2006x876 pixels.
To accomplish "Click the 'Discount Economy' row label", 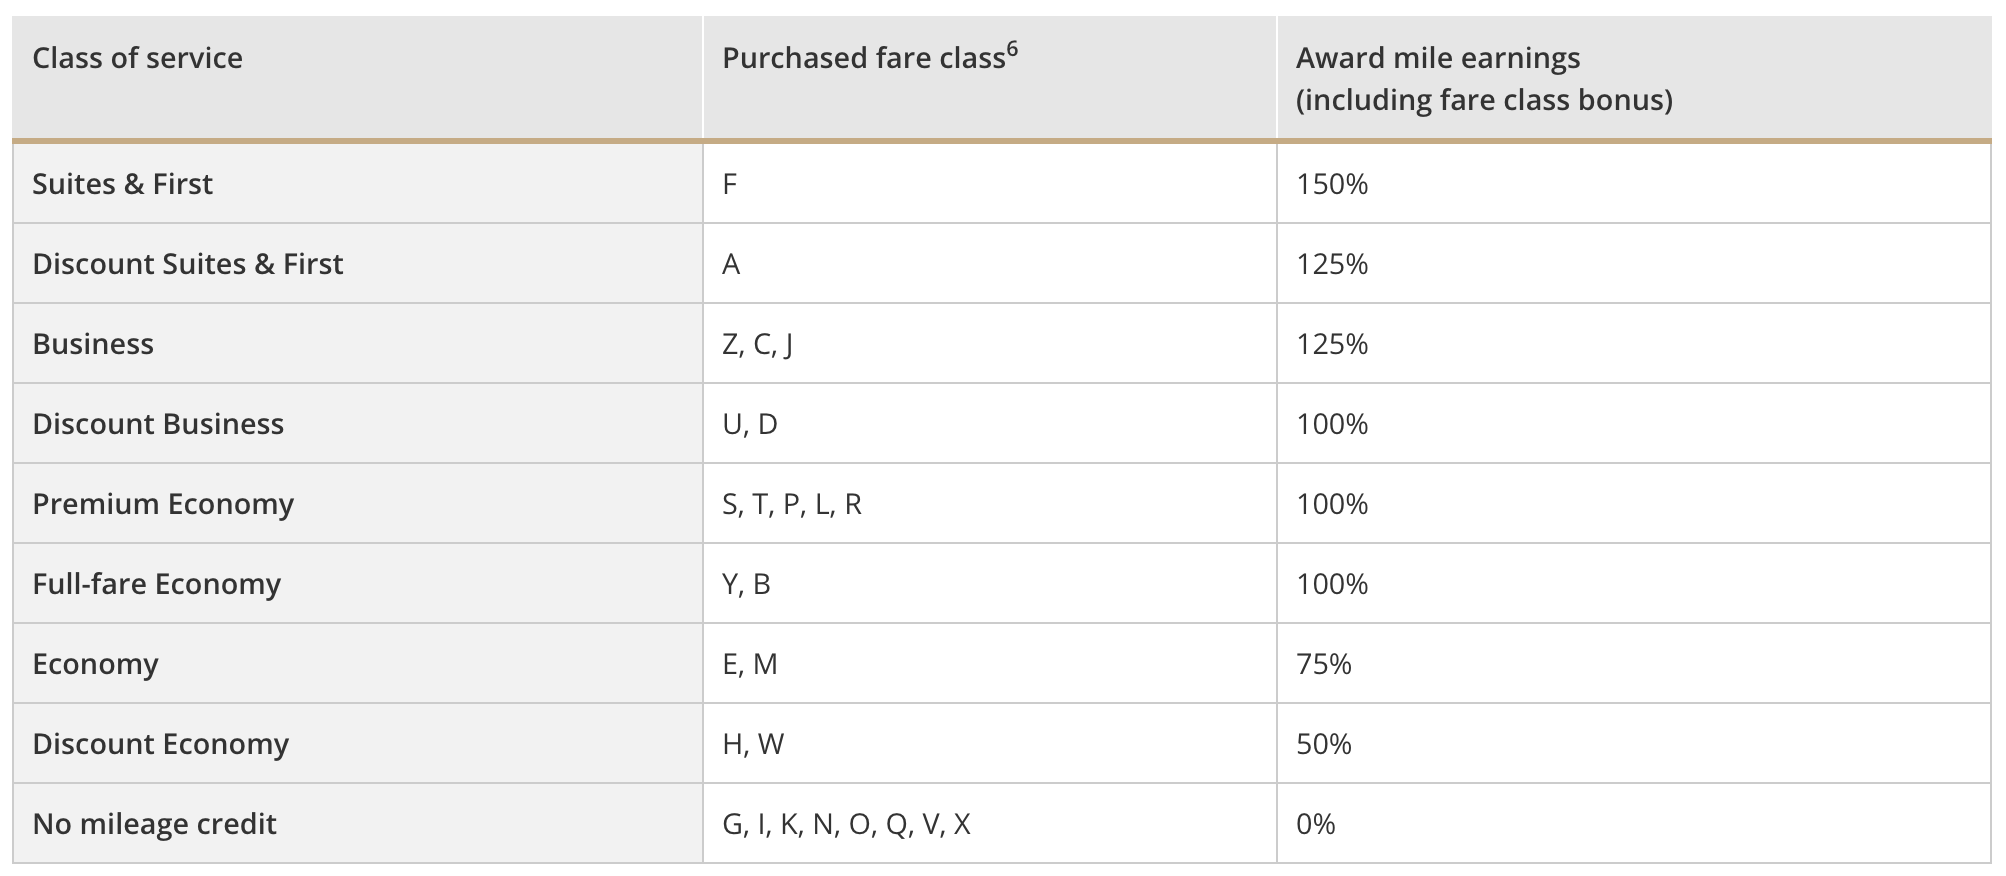I will [160, 744].
